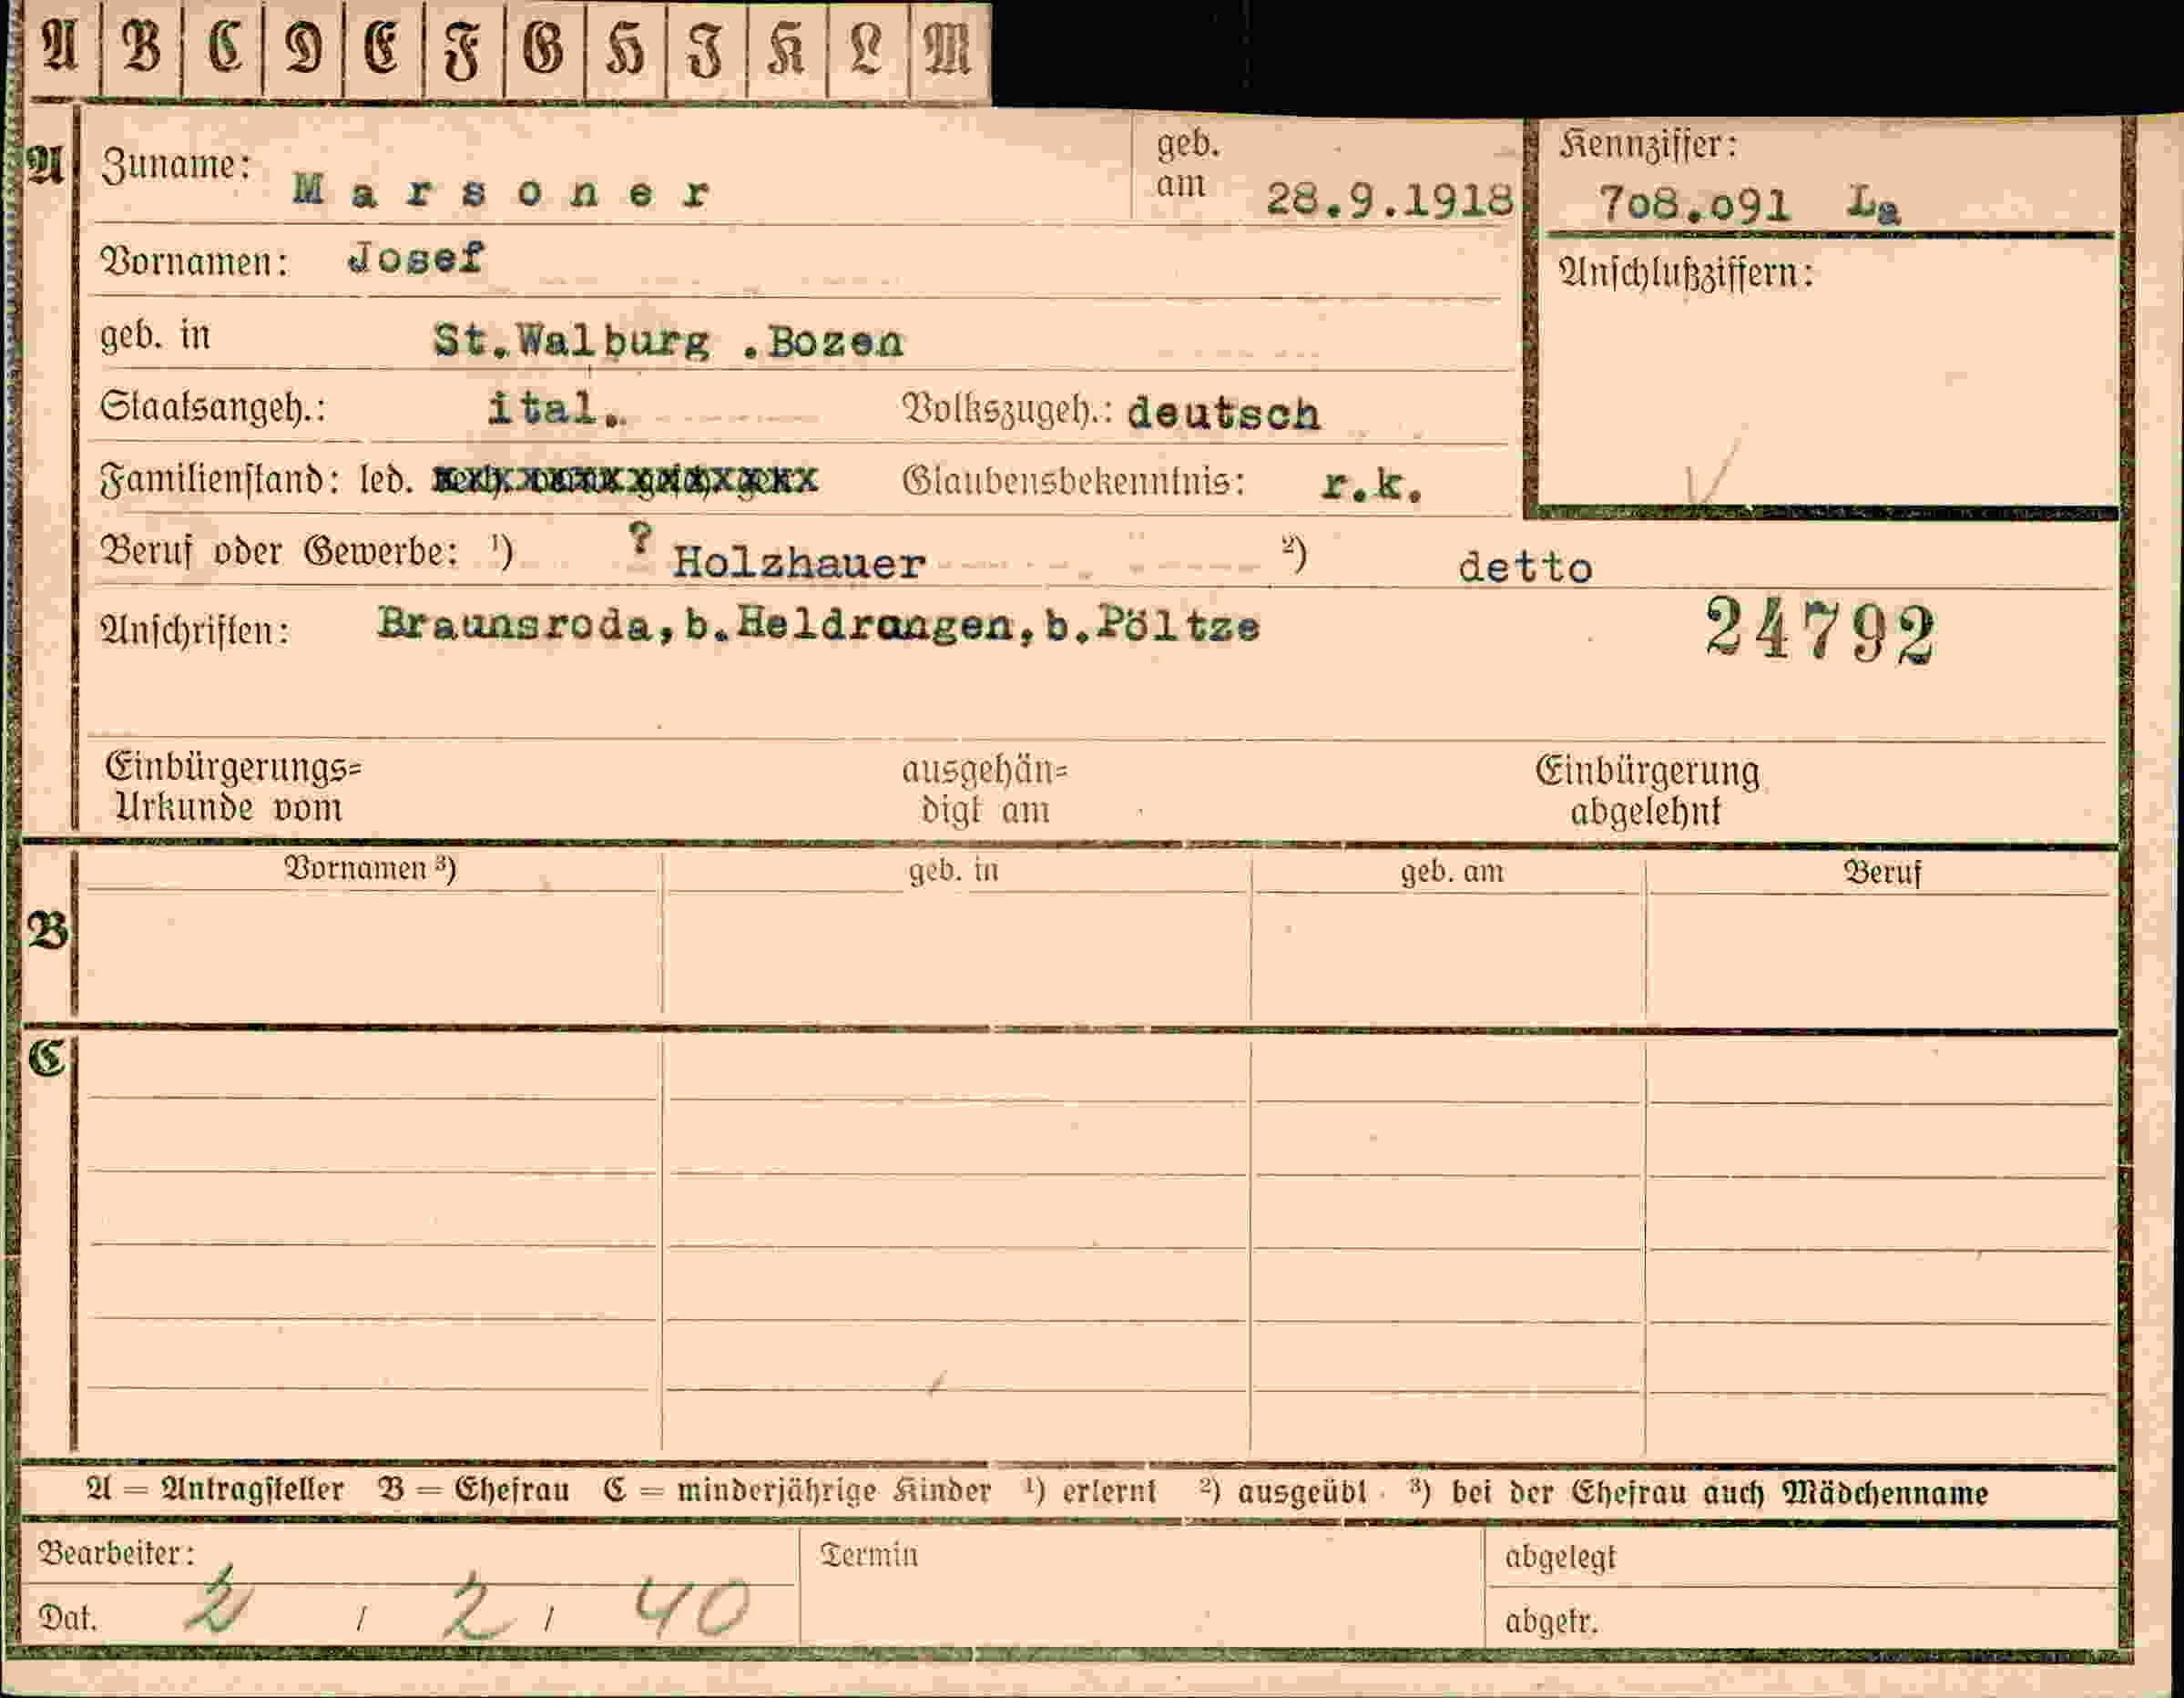Image resolution: width=2184 pixels, height=1698 pixels.
Task: Click the stamped number 24792
Action: pos(1820,630)
